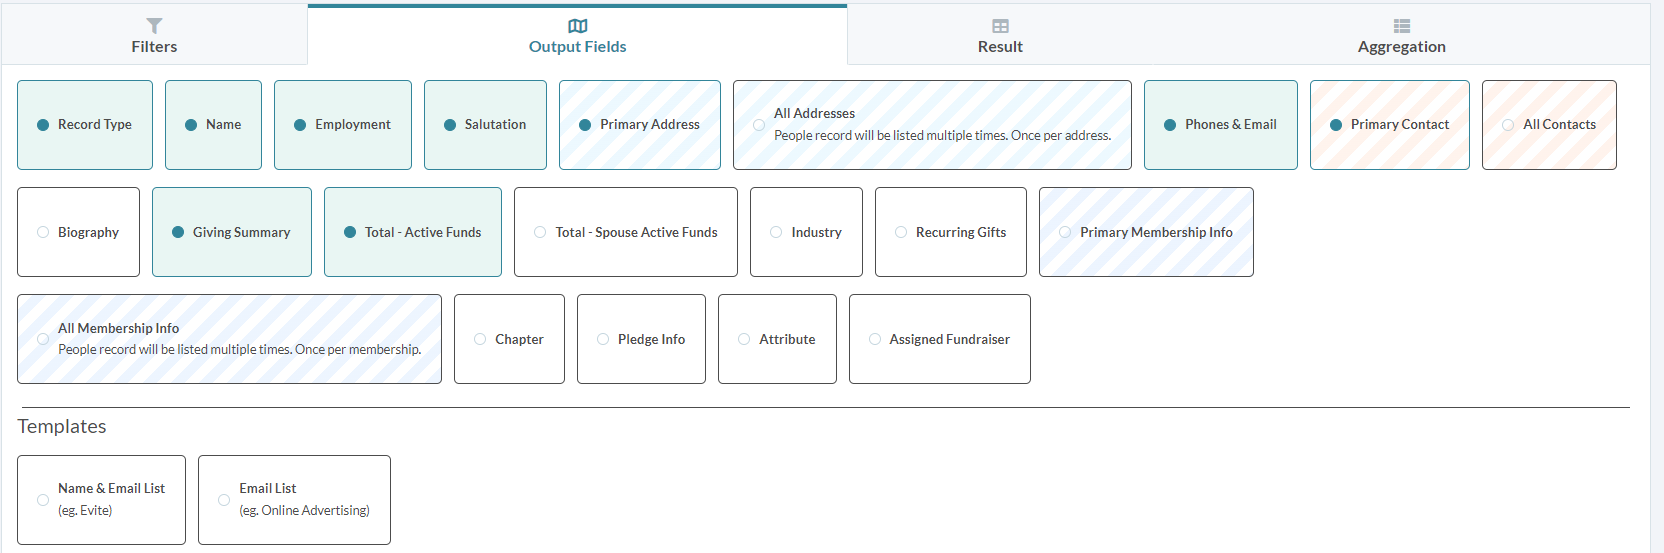Deselect the Record Type output field
1664x553 pixels.
coord(85,125)
